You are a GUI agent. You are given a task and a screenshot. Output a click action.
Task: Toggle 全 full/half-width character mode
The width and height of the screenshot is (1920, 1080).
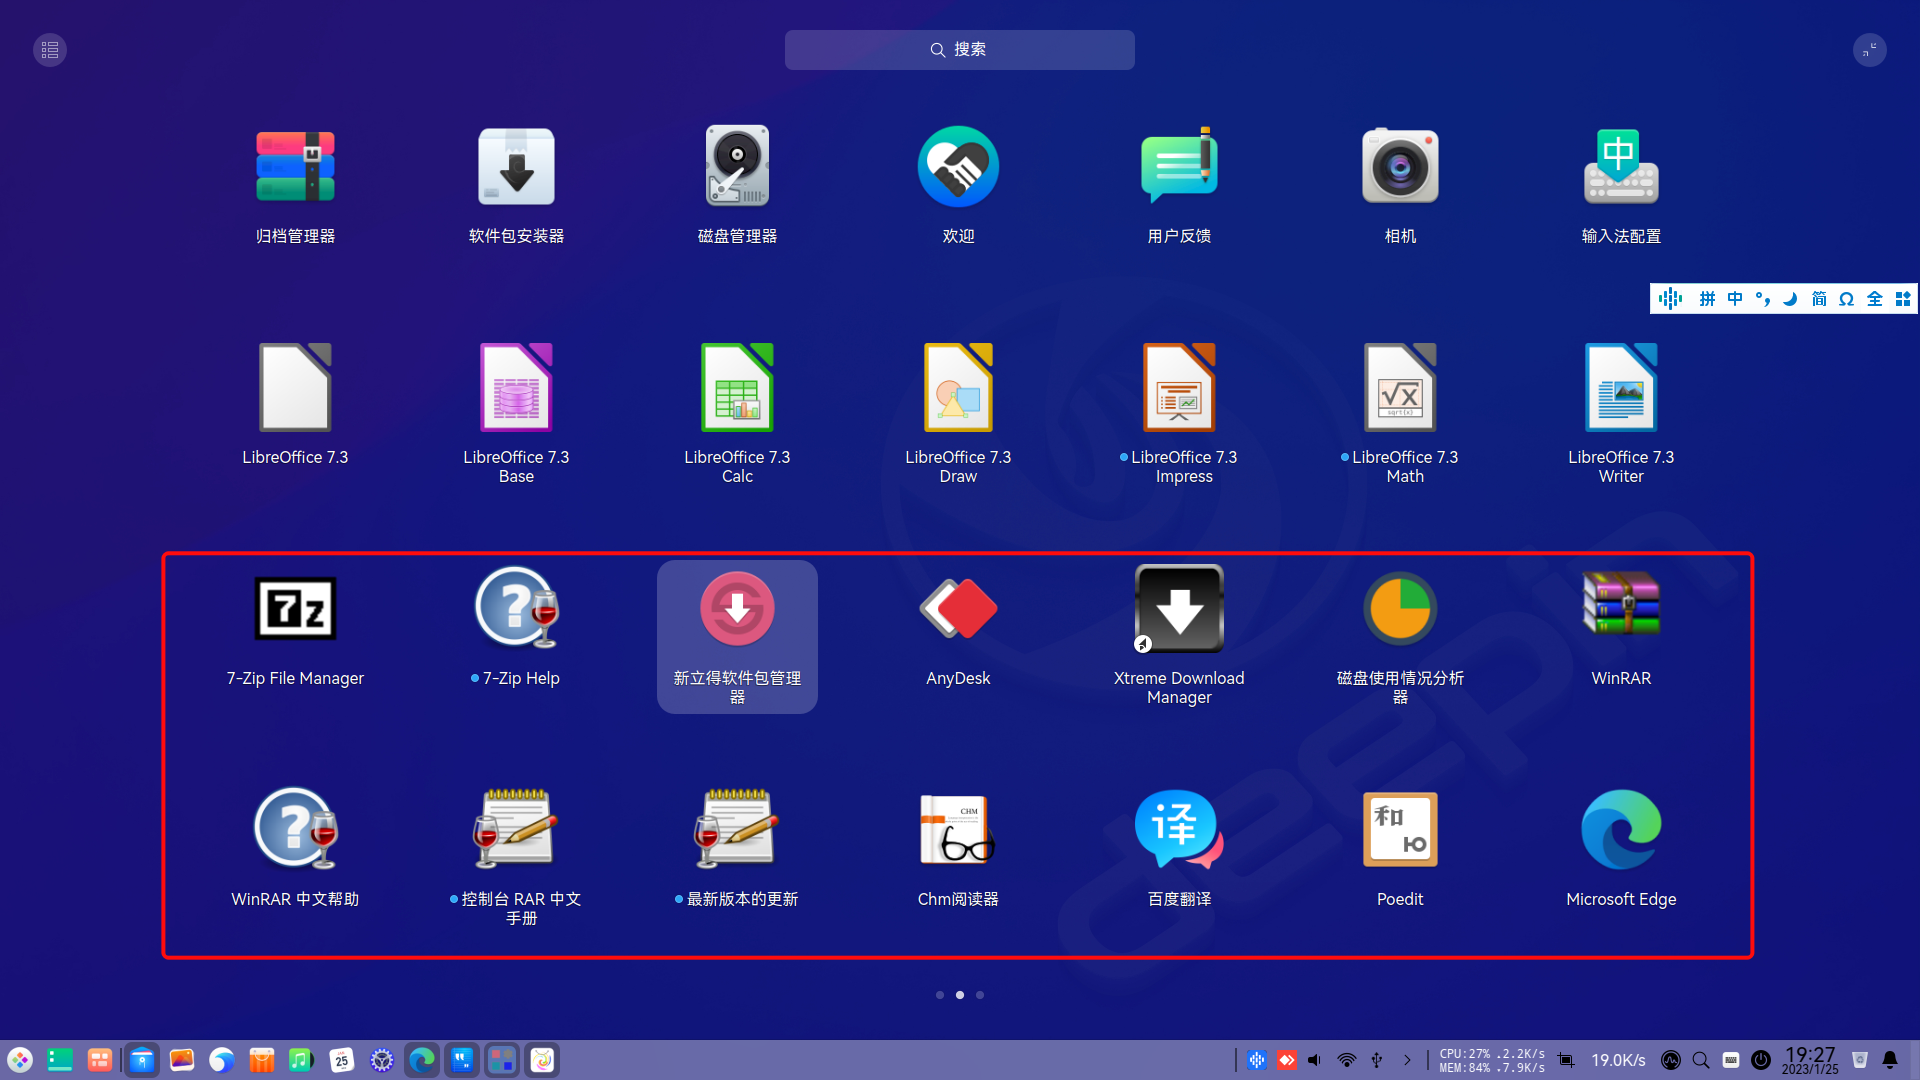coord(1875,299)
